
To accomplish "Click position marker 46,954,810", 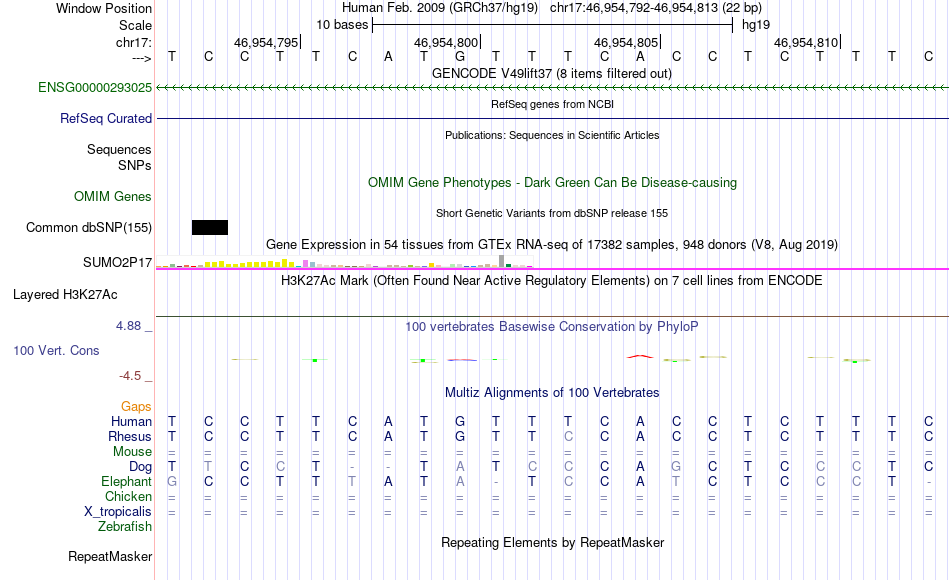I will [806, 42].
